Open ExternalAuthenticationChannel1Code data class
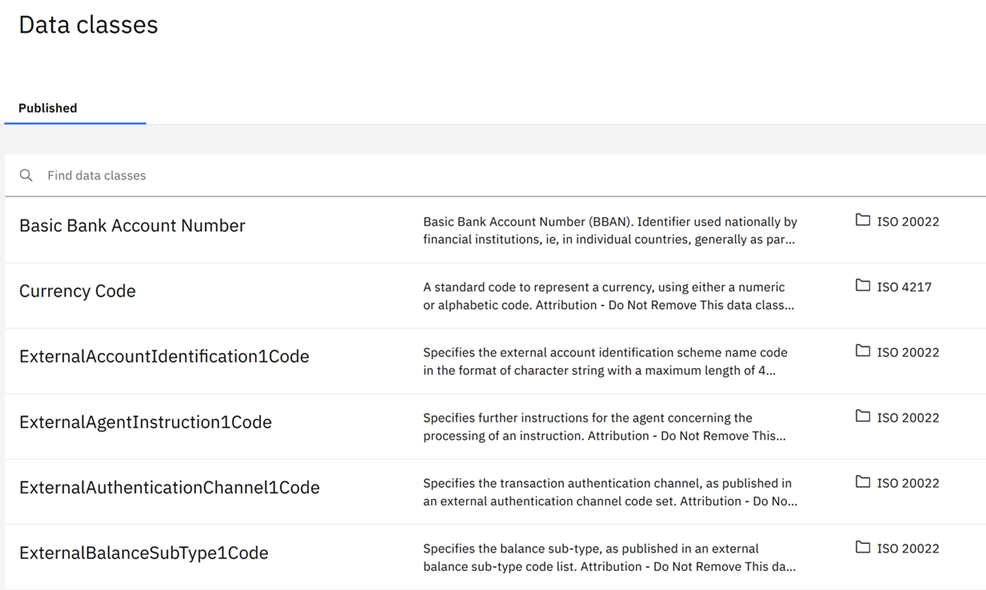The width and height of the screenshot is (986, 590). [x=169, y=487]
